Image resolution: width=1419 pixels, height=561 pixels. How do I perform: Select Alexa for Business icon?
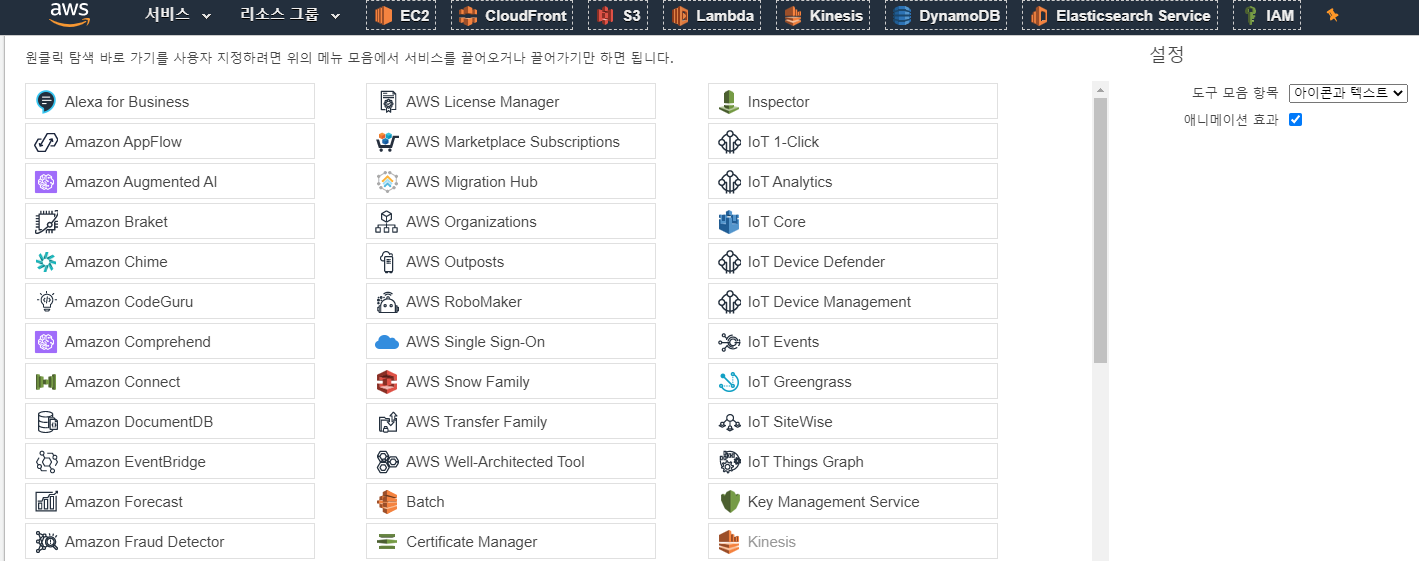coord(46,101)
